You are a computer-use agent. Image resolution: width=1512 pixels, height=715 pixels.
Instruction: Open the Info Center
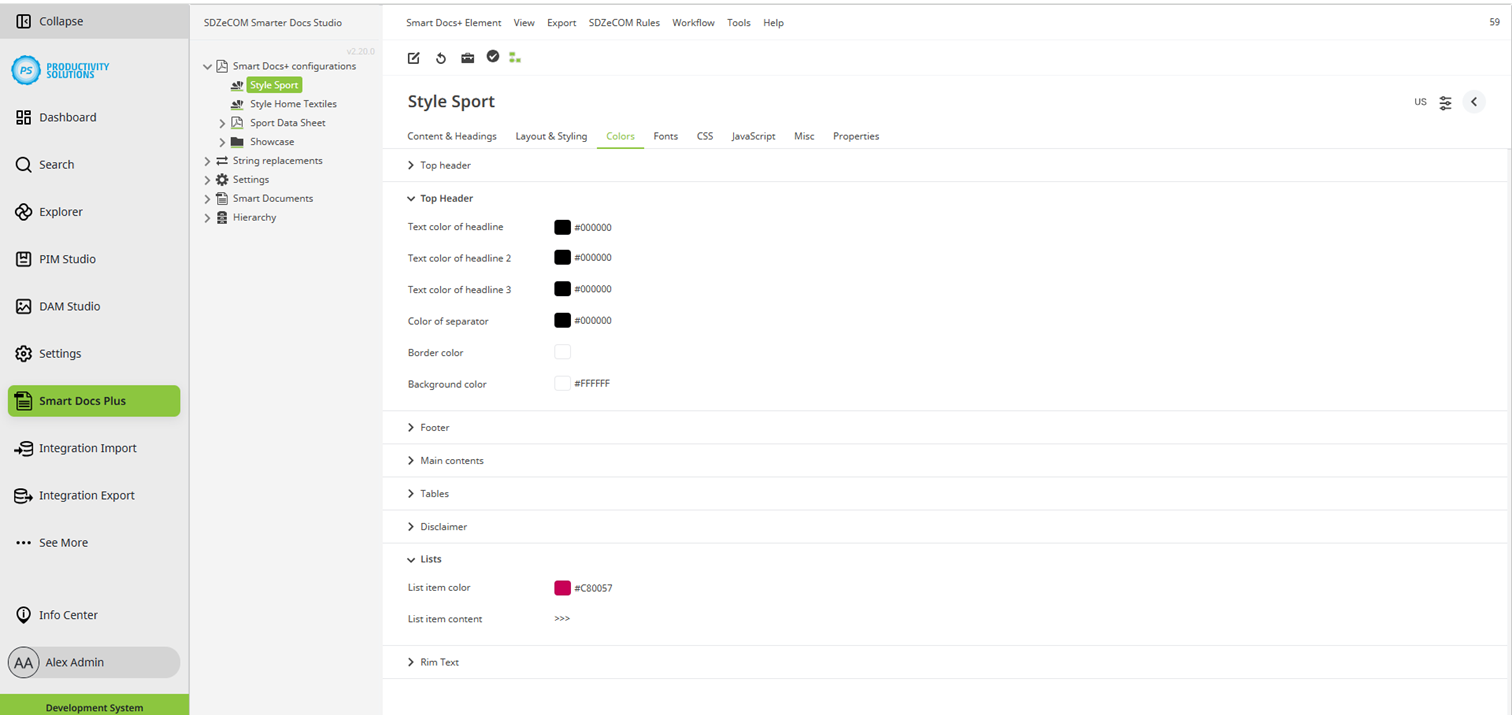[94, 615]
